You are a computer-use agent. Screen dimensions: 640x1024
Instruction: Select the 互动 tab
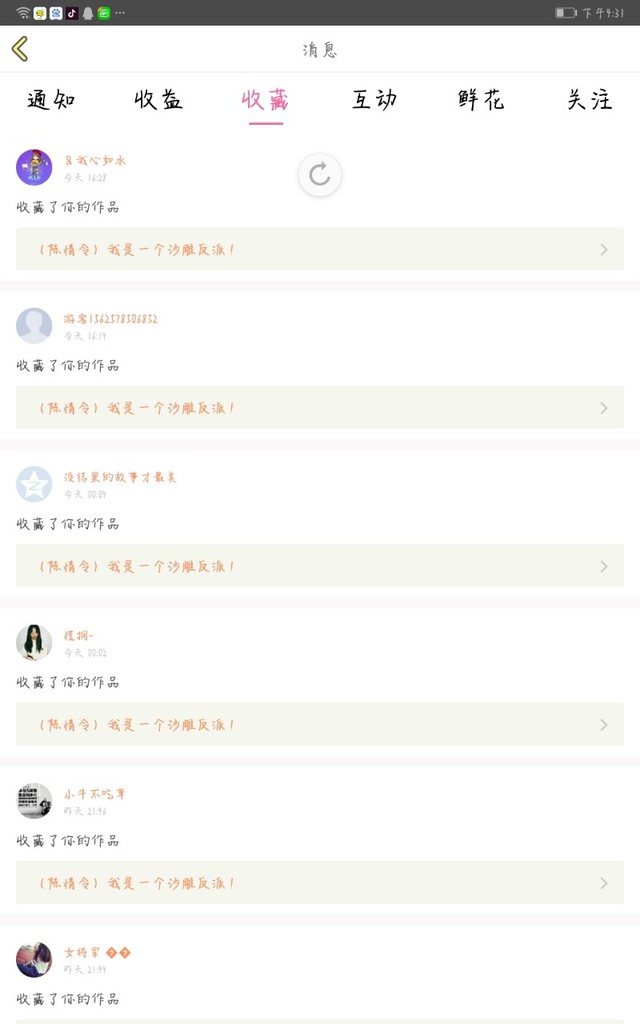coord(374,100)
